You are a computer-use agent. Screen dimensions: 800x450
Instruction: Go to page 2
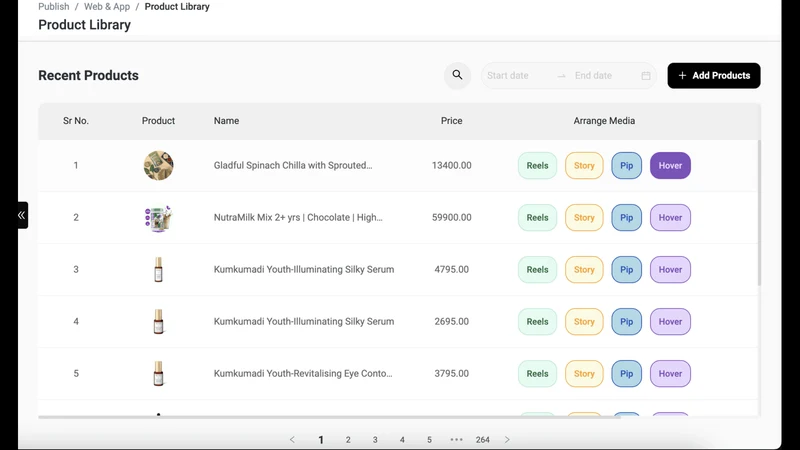348,439
